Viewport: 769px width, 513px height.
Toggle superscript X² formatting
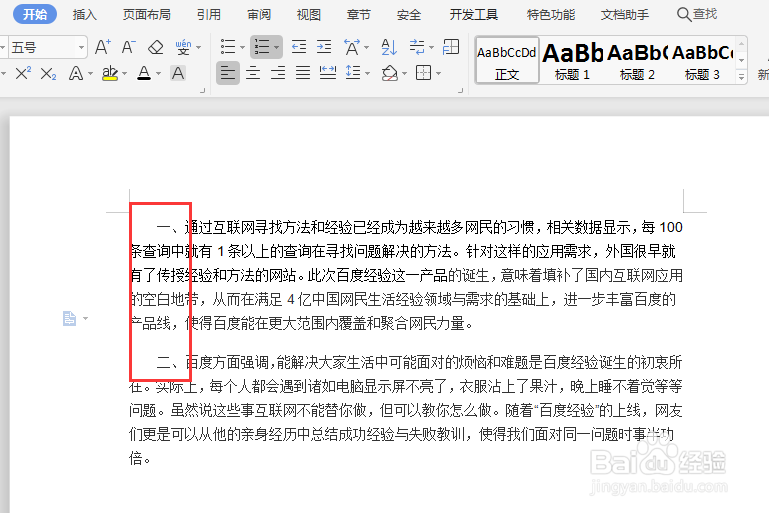point(23,73)
